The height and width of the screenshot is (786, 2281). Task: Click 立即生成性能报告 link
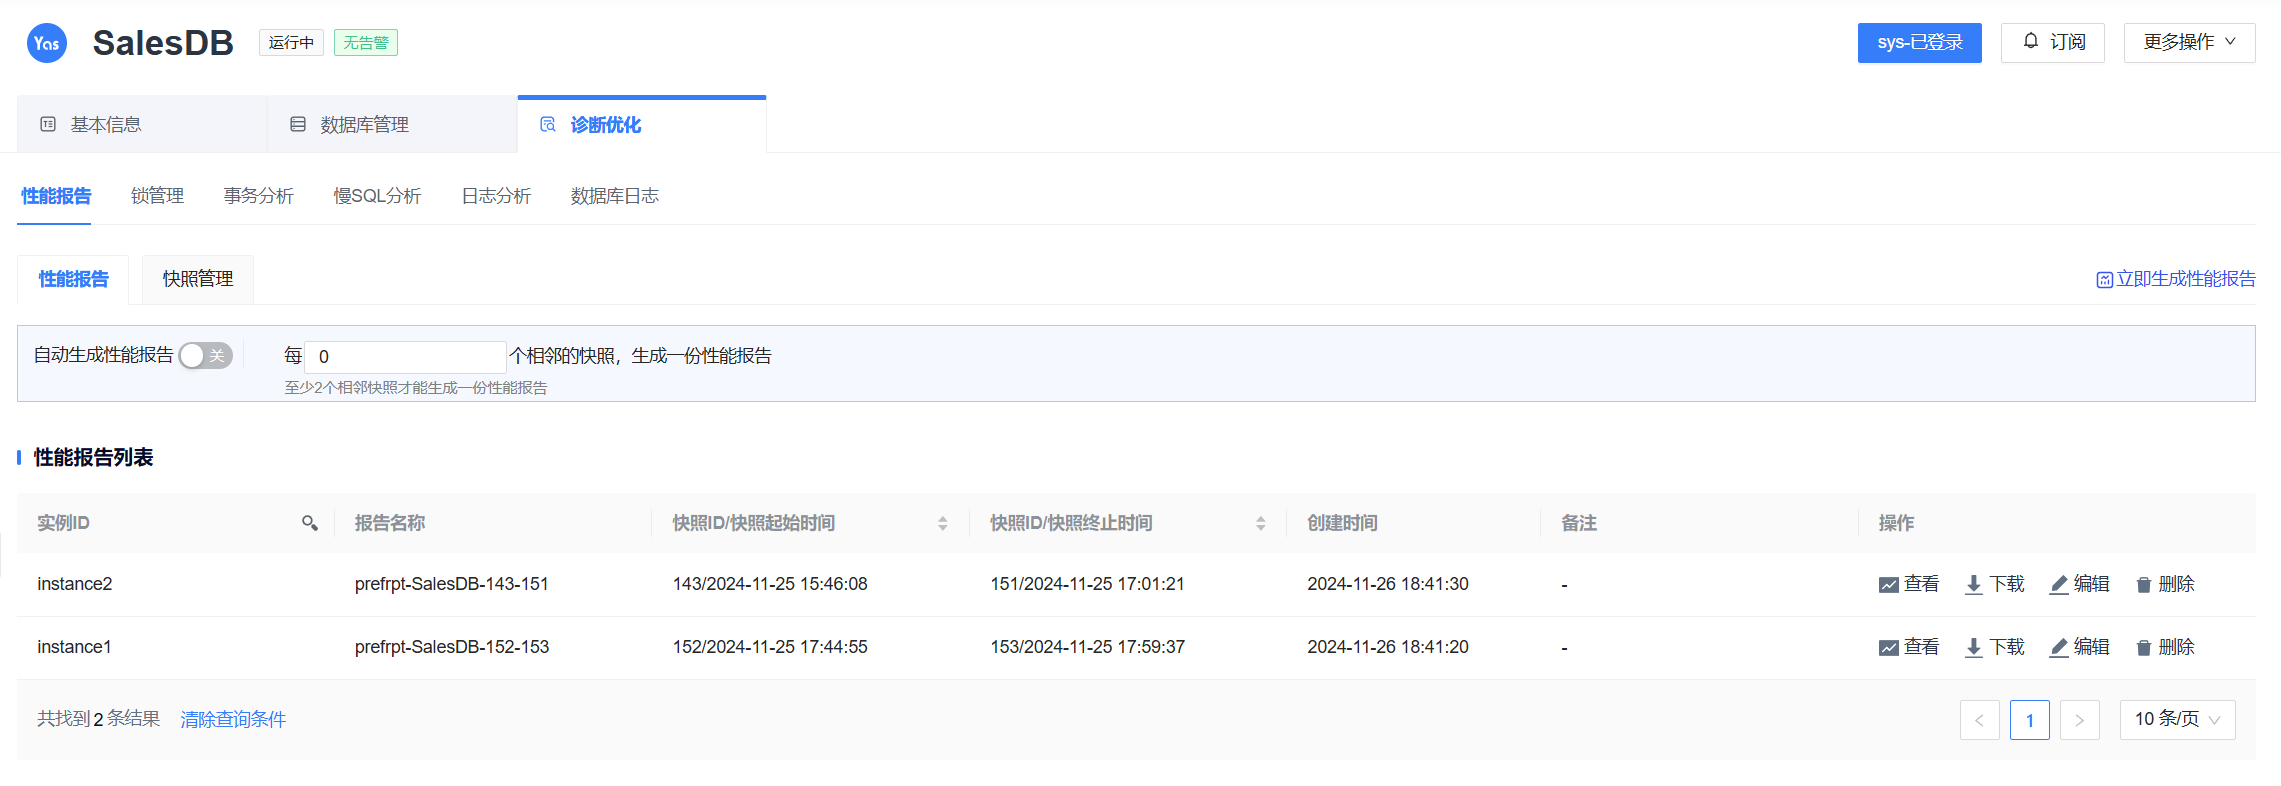[2175, 279]
